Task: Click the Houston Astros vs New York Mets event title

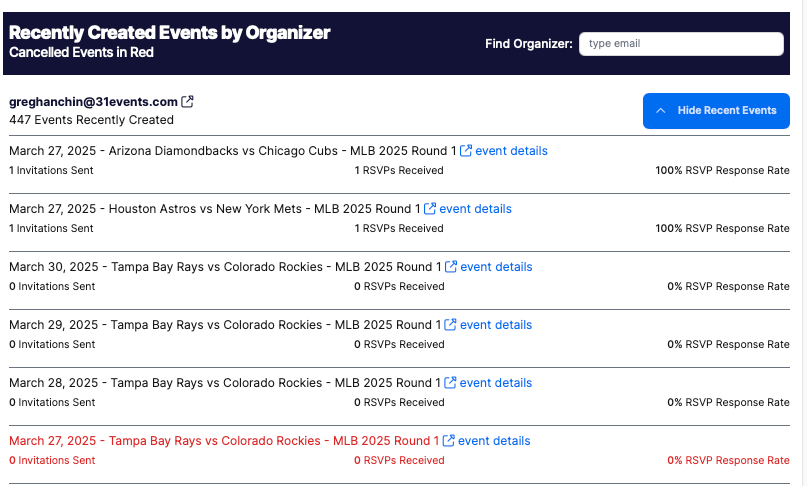Action: pos(215,209)
